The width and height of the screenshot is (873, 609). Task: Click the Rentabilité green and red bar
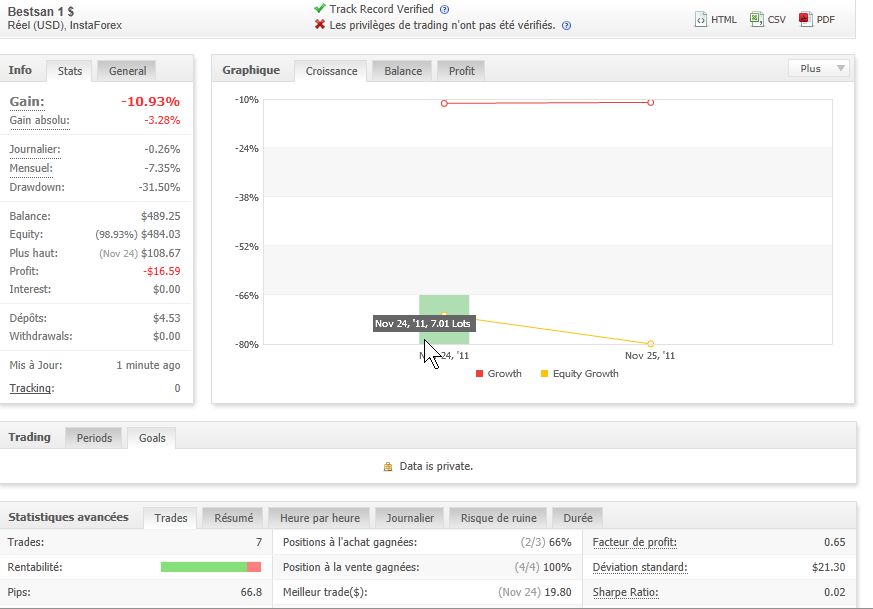tap(210, 567)
